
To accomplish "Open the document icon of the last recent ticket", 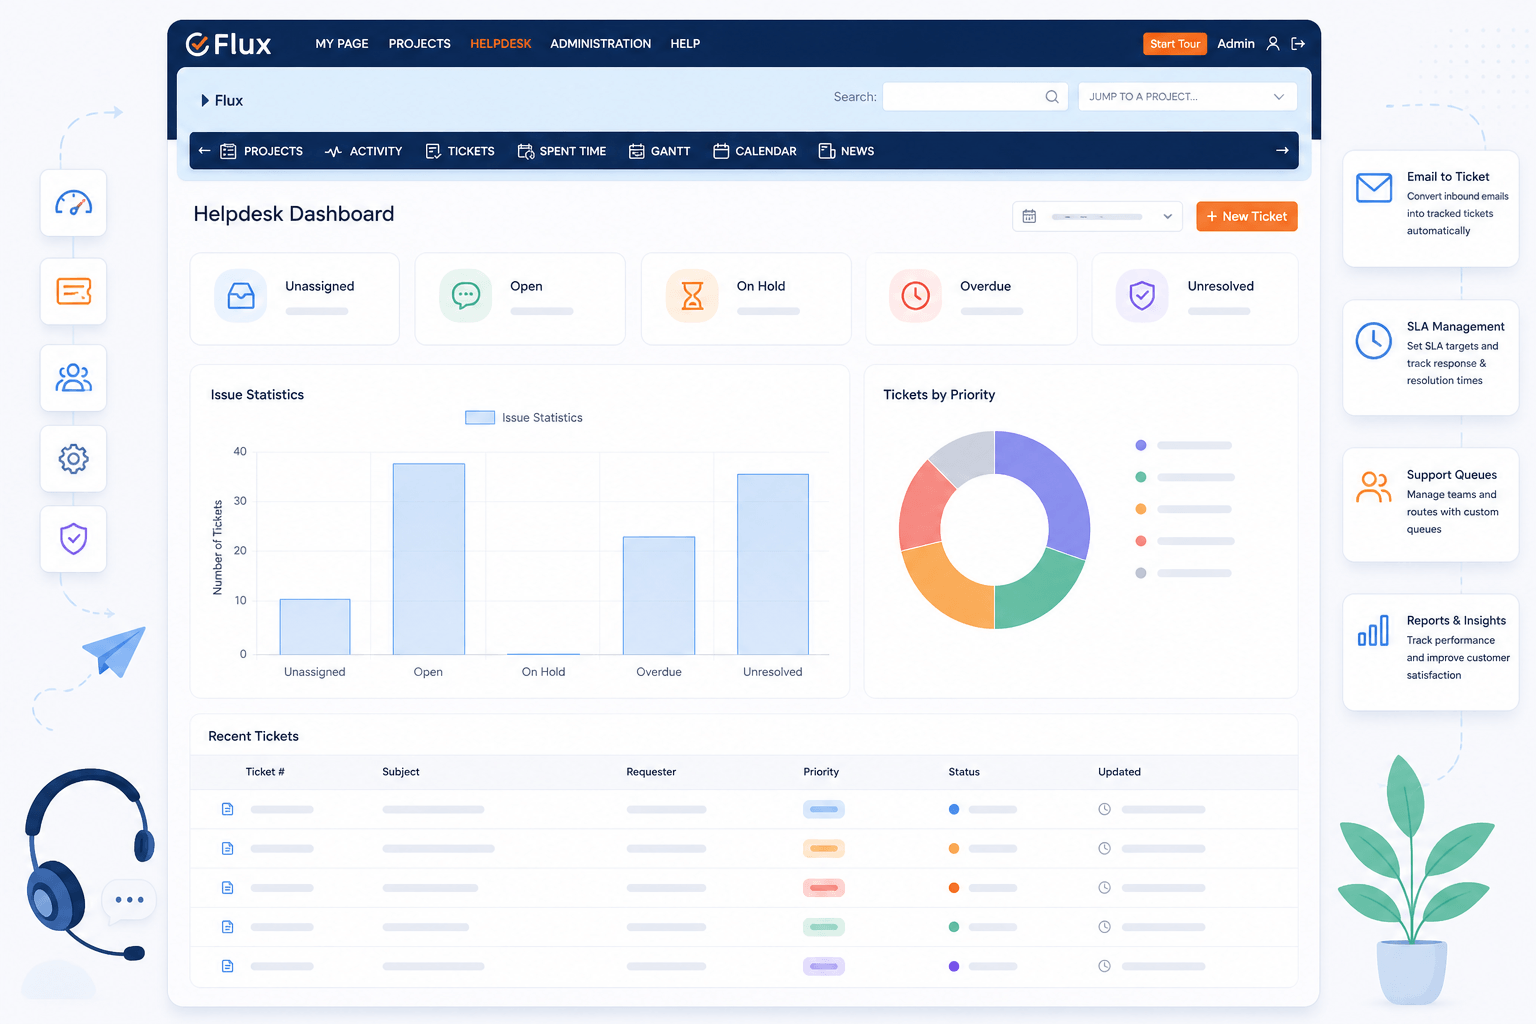I will [x=228, y=966].
